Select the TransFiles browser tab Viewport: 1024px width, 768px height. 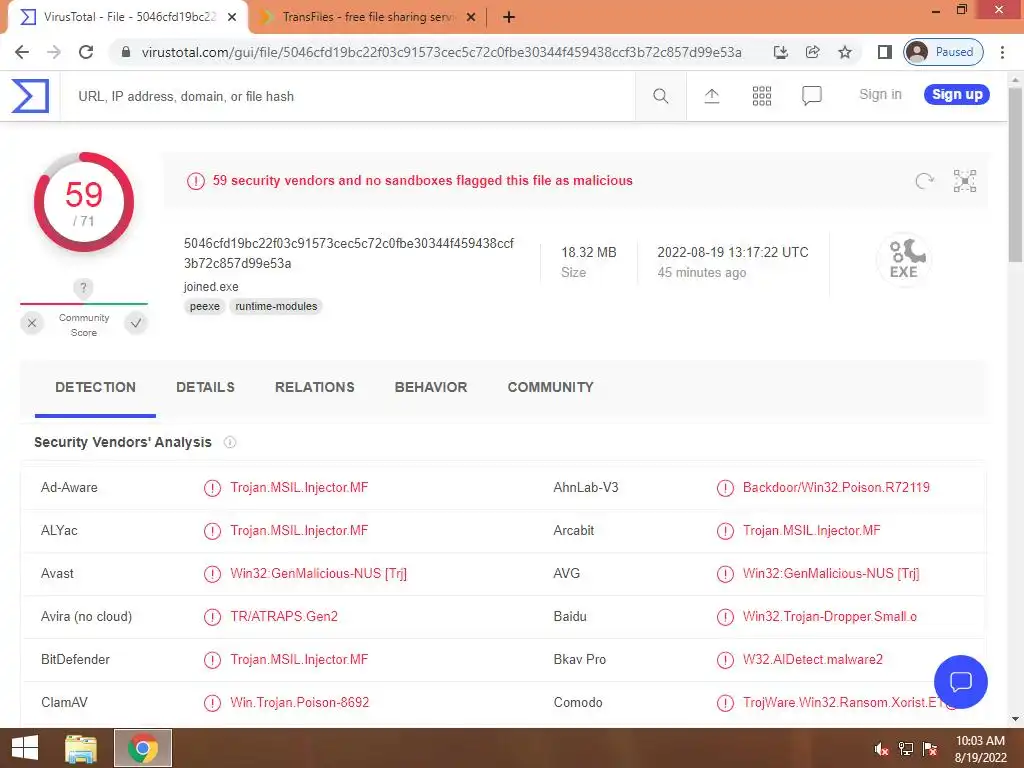click(368, 17)
